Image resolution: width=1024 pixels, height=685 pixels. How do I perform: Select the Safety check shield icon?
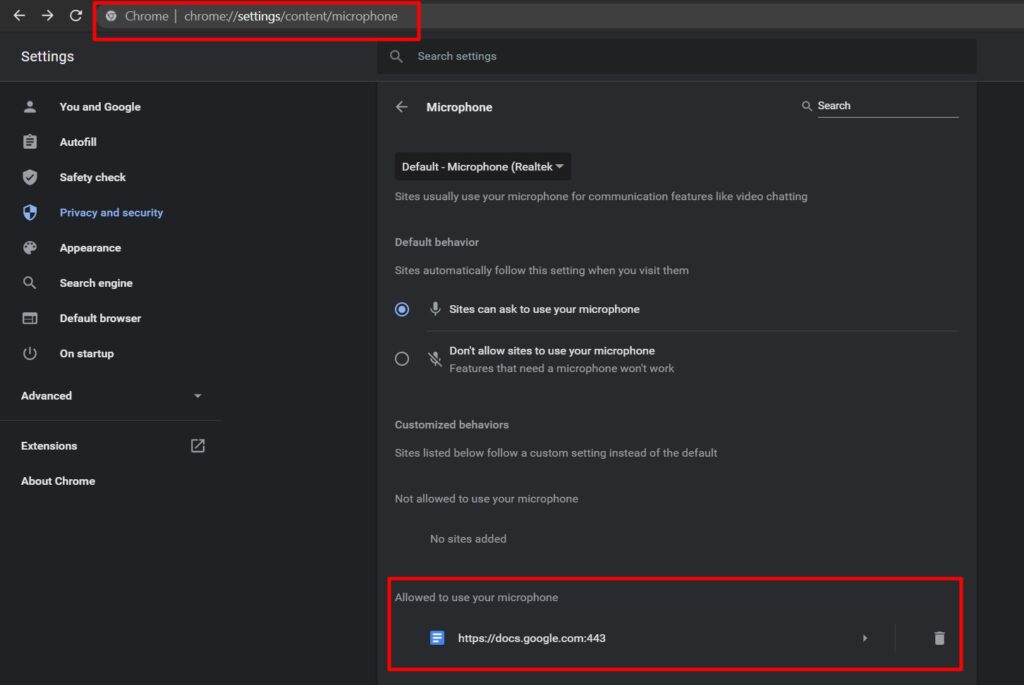point(29,177)
